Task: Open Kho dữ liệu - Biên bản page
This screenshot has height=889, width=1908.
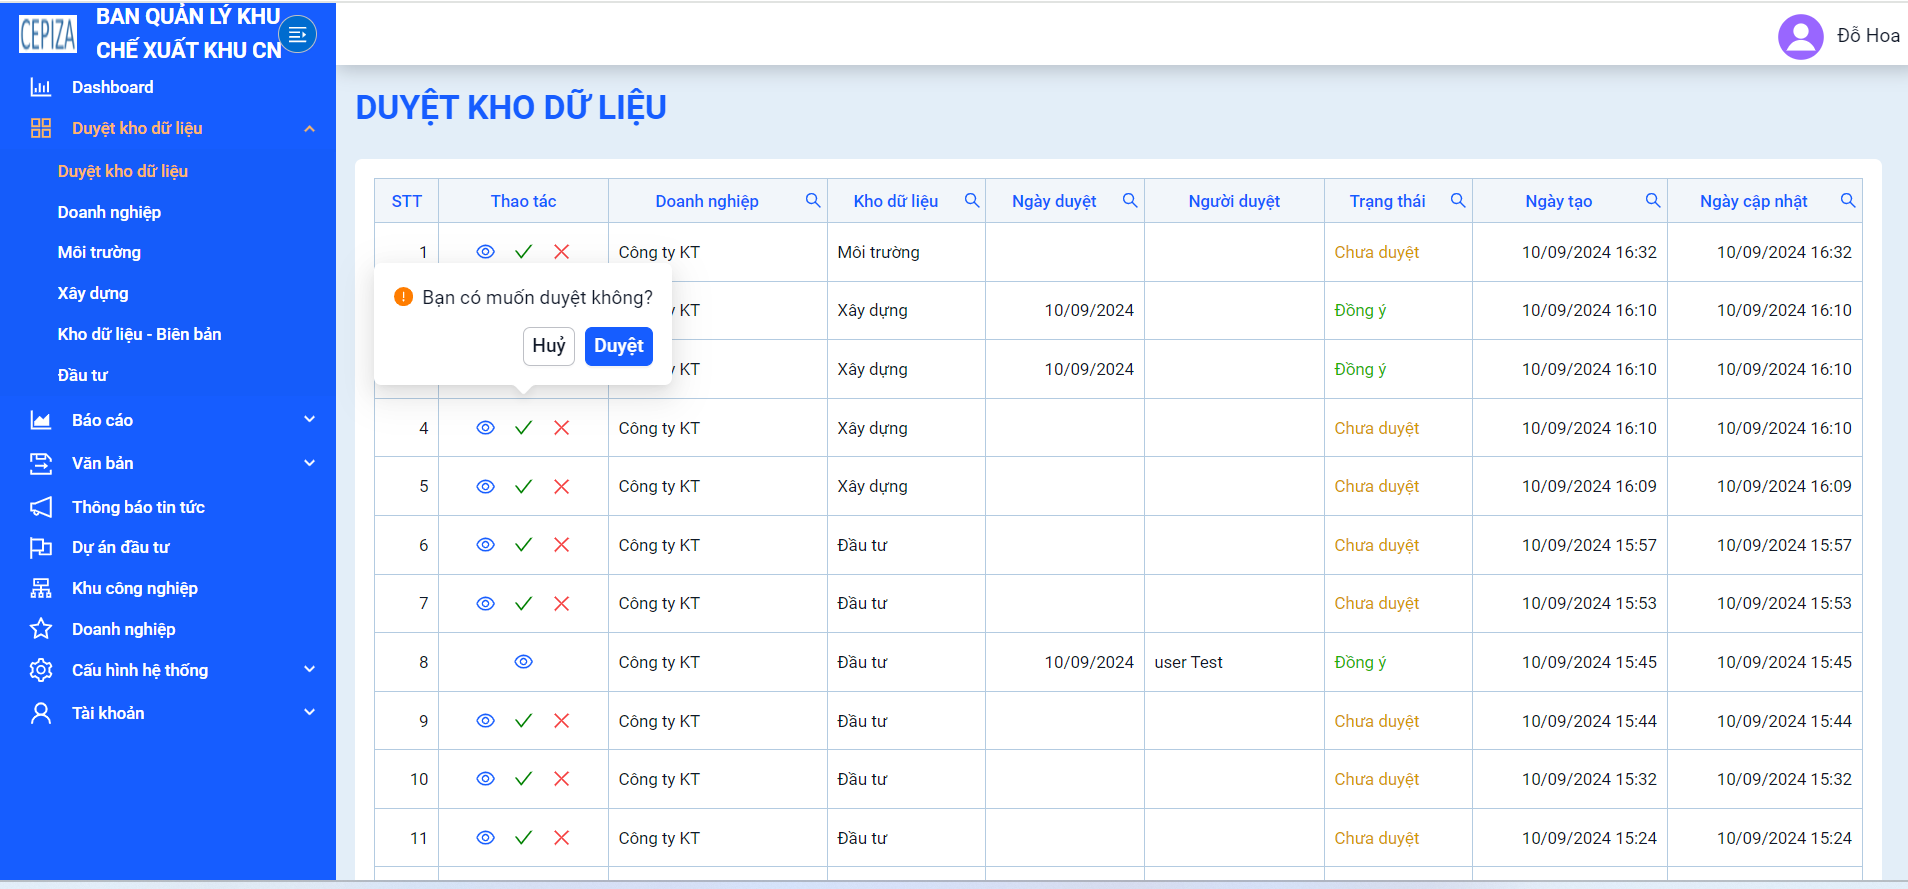Action: click(x=139, y=334)
